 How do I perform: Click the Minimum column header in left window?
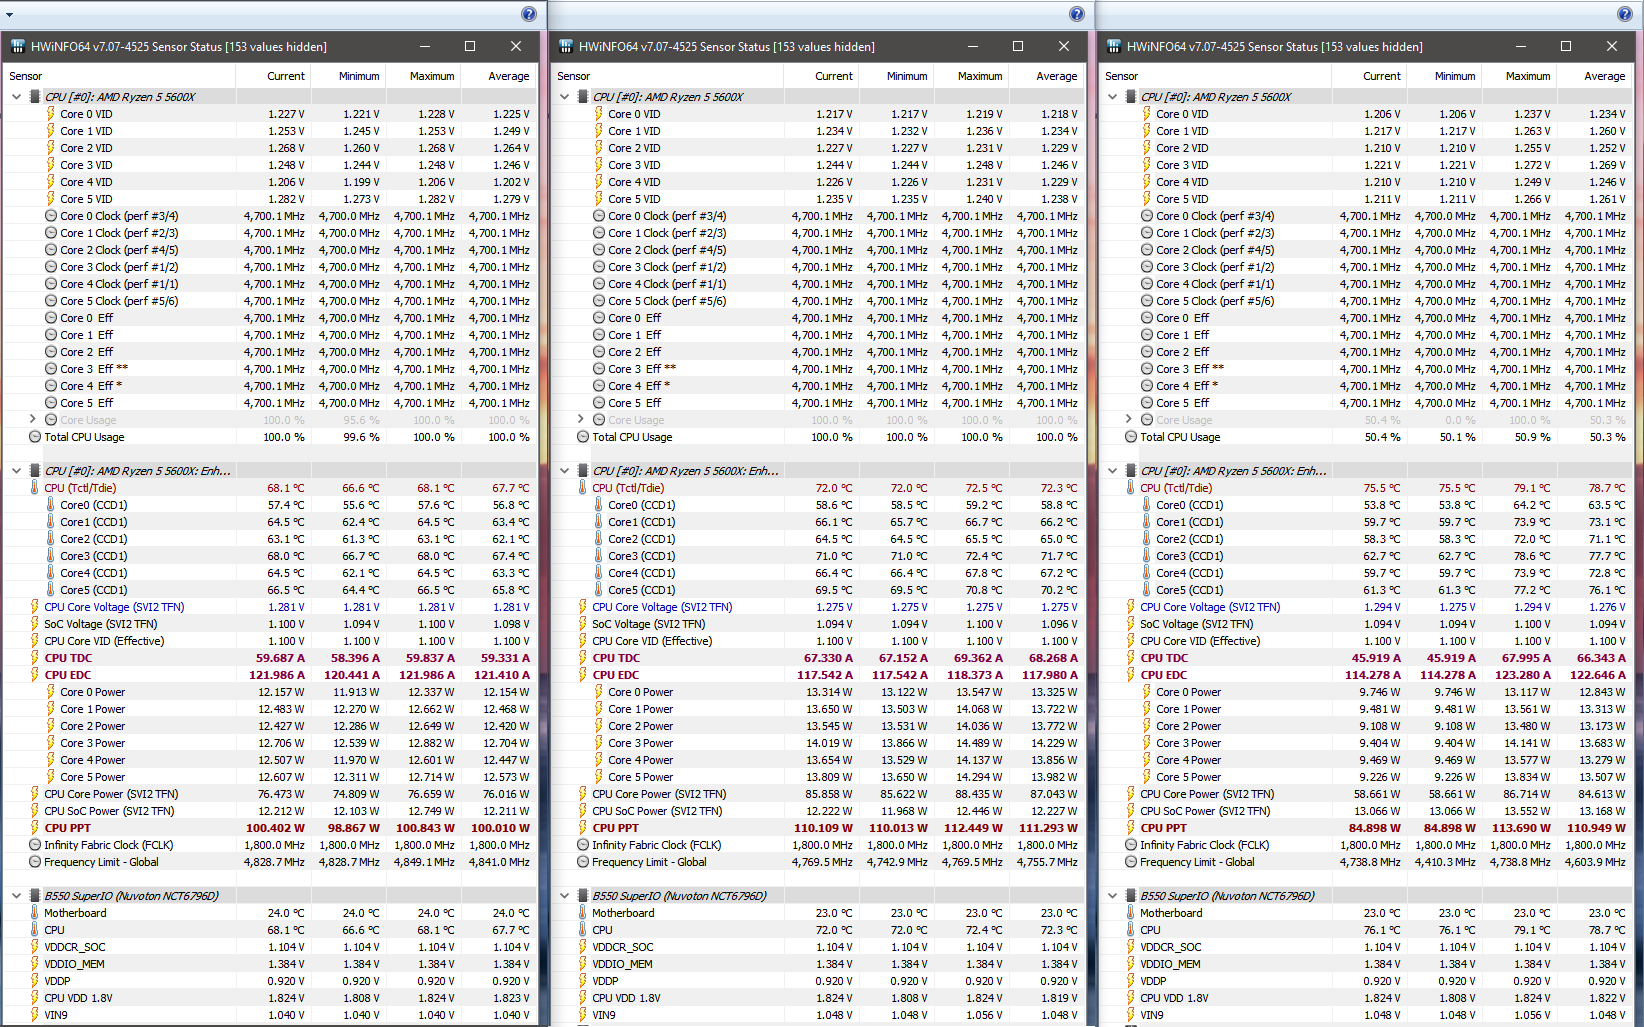[x=348, y=76]
